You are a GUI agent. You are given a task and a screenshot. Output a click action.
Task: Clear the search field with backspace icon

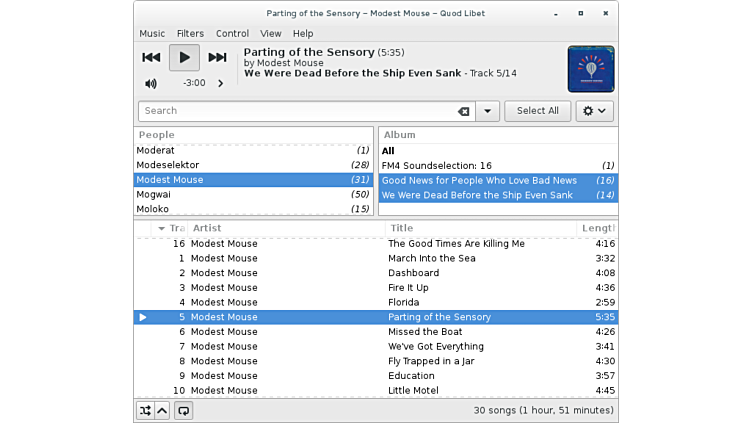(x=463, y=111)
